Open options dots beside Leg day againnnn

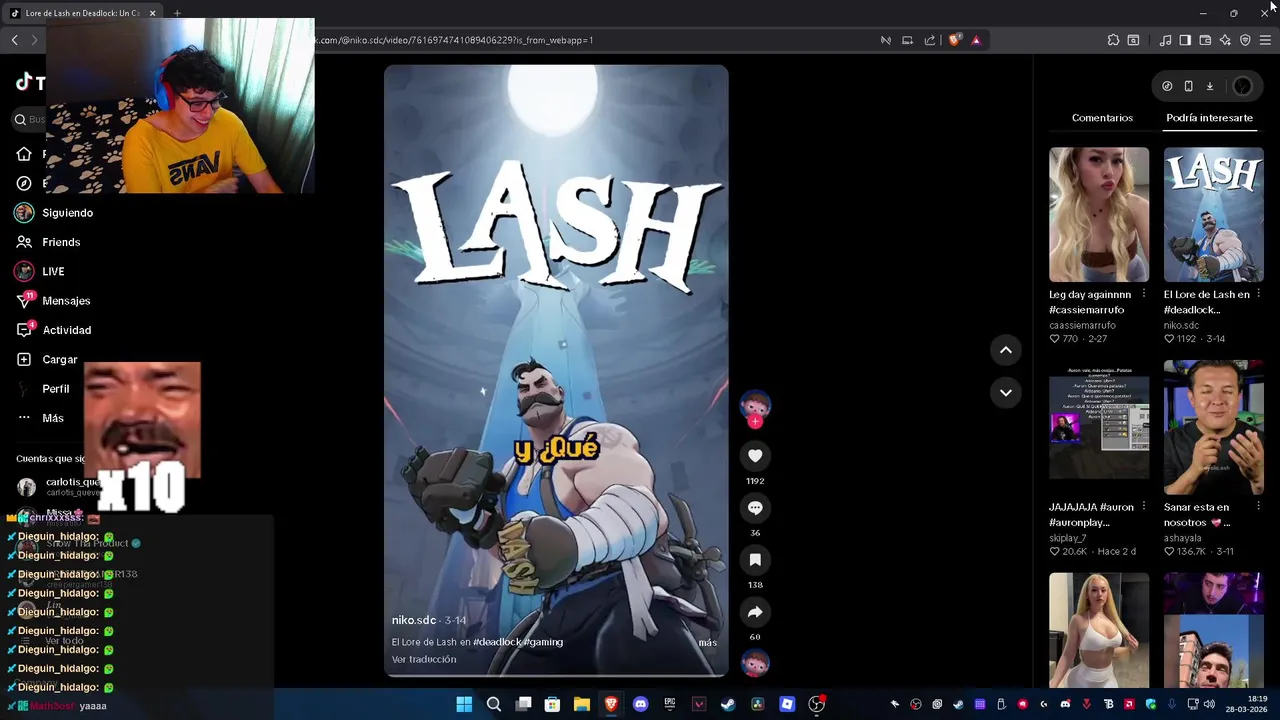(x=1144, y=295)
